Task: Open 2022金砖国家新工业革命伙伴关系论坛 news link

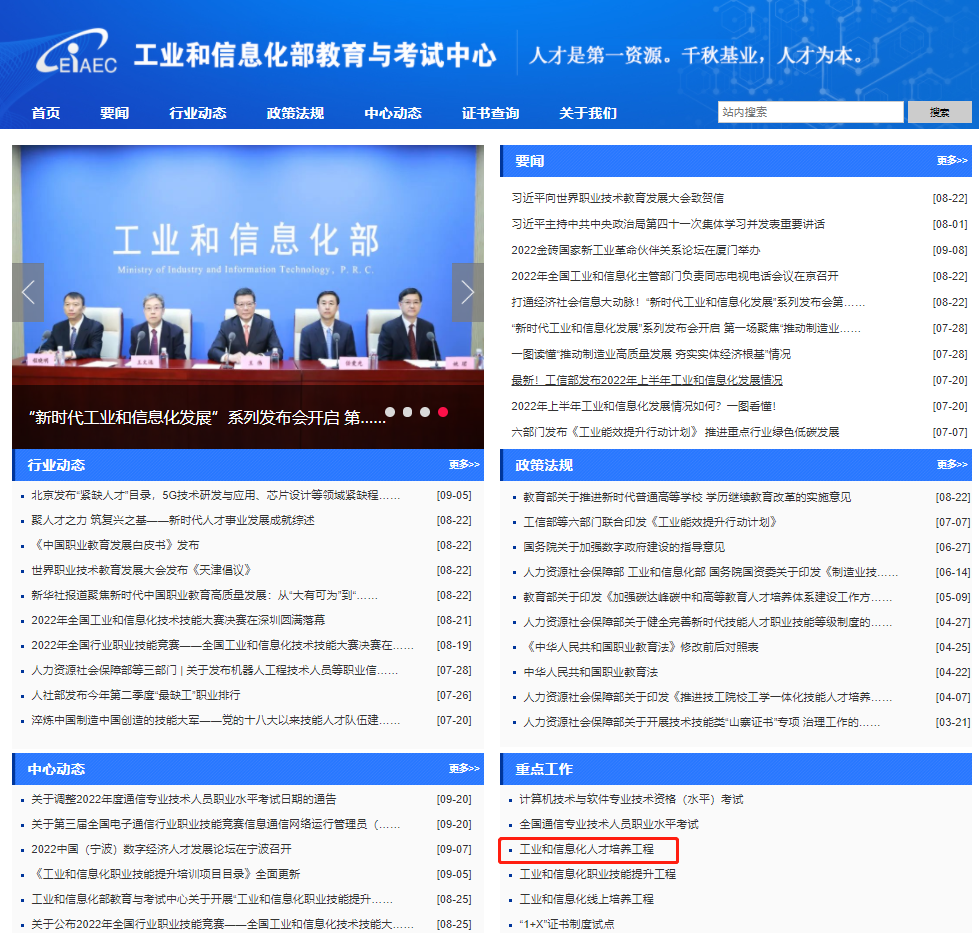Action: pyautogui.click(x=636, y=250)
